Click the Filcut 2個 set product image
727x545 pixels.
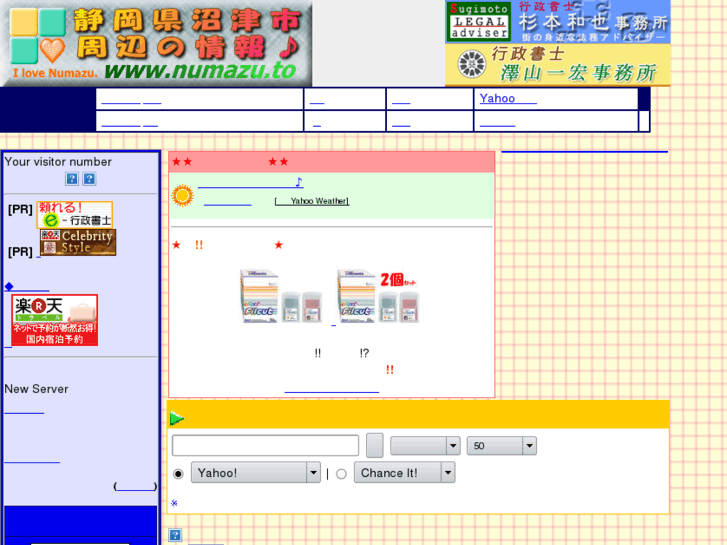click(x=378, y=296)
